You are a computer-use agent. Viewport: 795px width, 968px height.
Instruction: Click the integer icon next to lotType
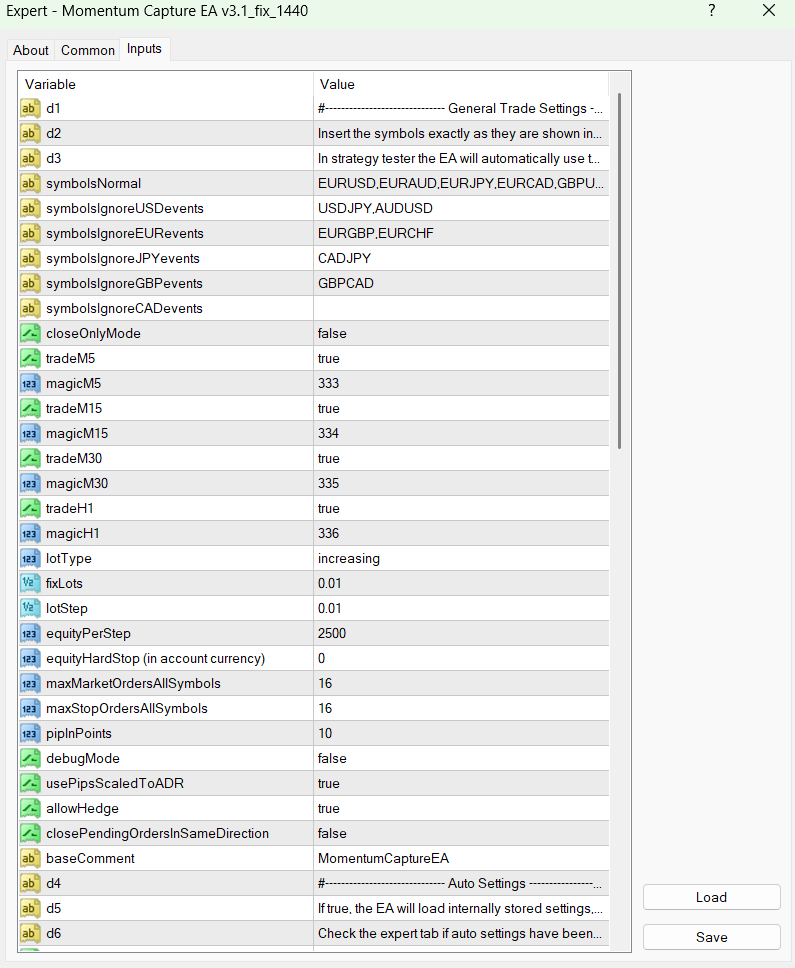(31, 558)
